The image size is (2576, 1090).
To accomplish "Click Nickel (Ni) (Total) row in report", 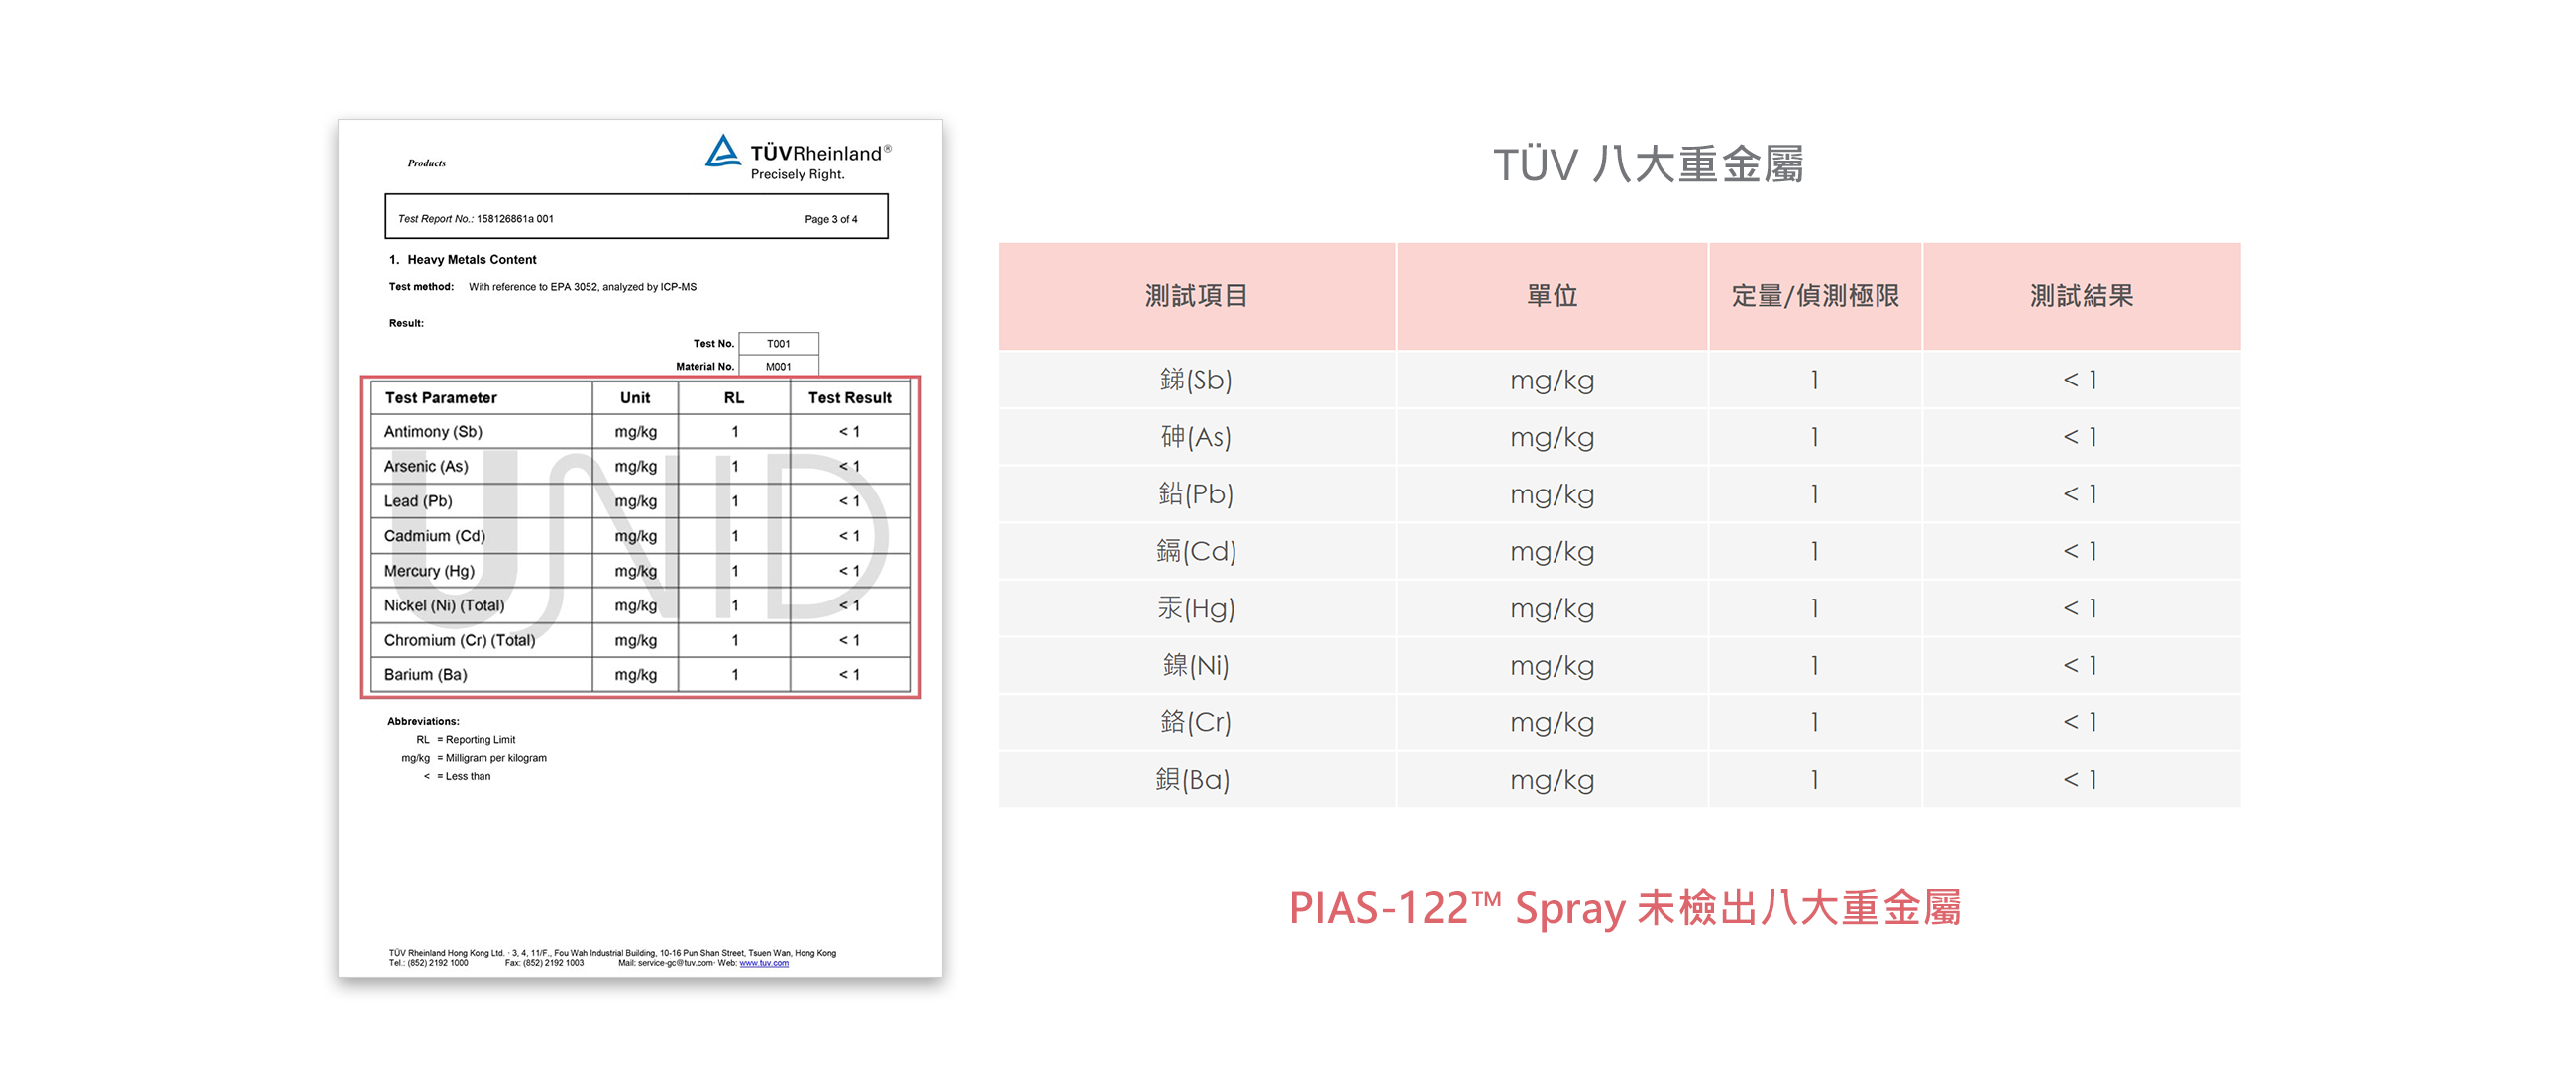I will [640, 605].
